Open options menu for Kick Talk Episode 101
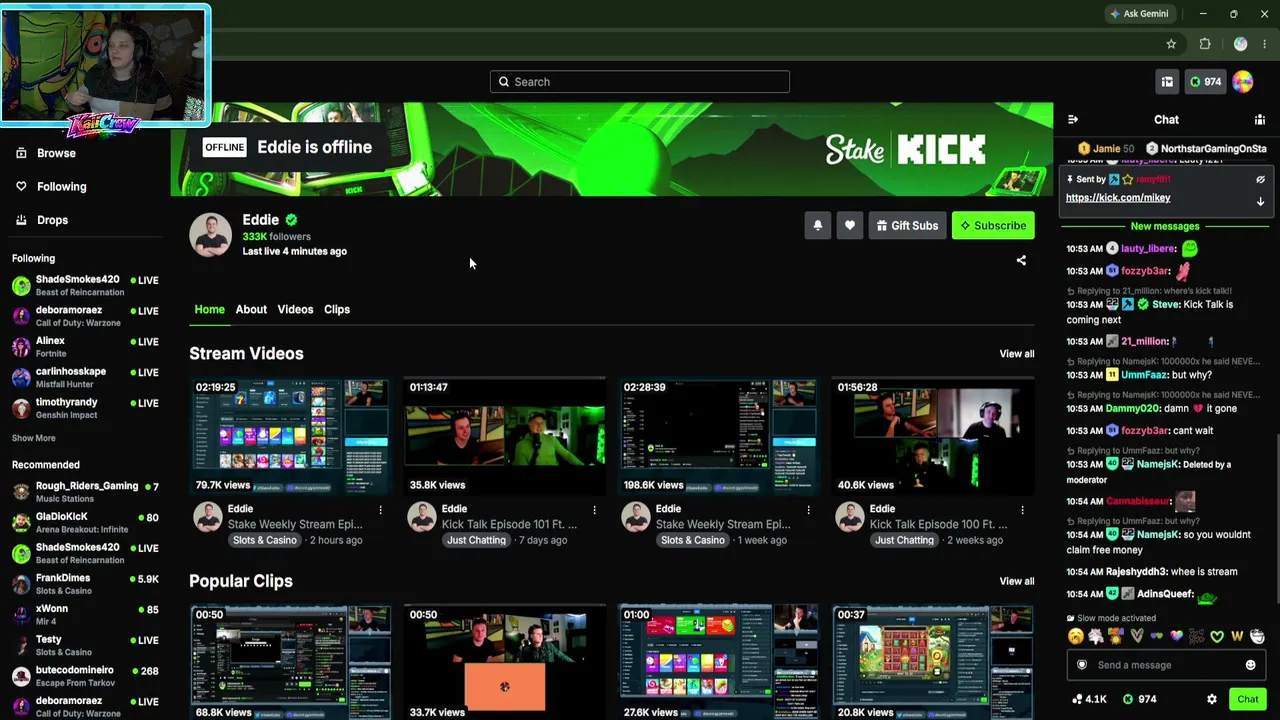This screenshot has width=1280, height=720. pos(594,510)
